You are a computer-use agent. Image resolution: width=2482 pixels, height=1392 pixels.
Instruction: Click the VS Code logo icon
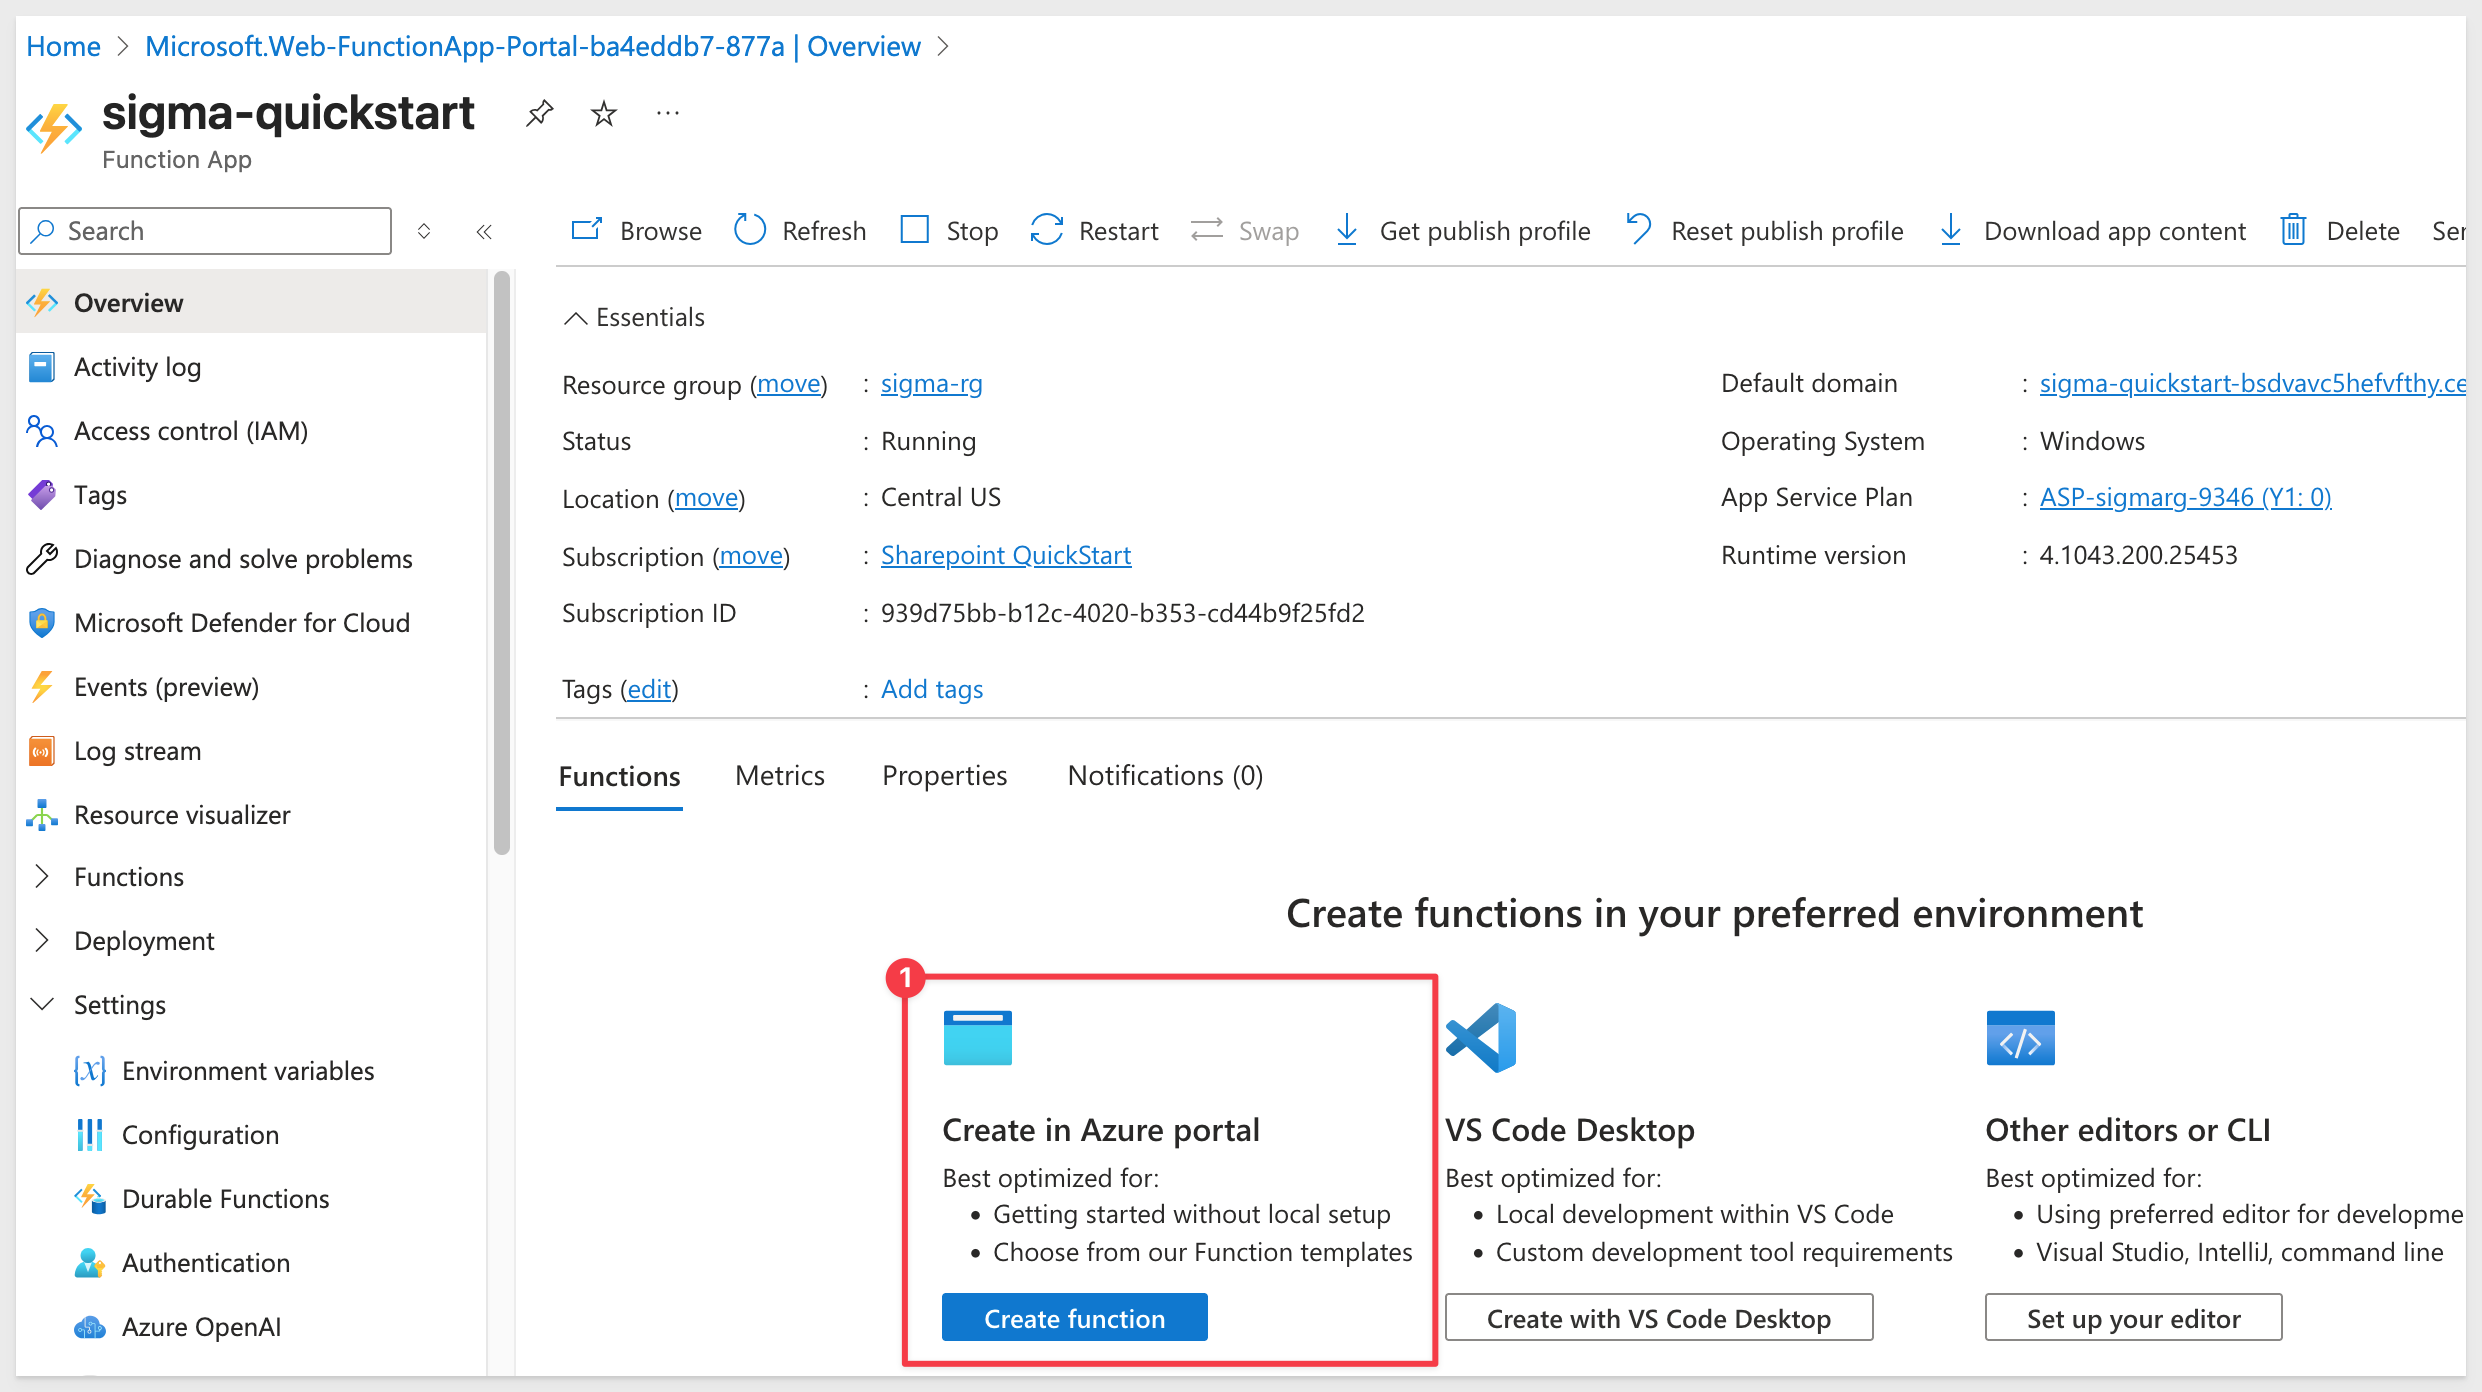[1481, 1038]
